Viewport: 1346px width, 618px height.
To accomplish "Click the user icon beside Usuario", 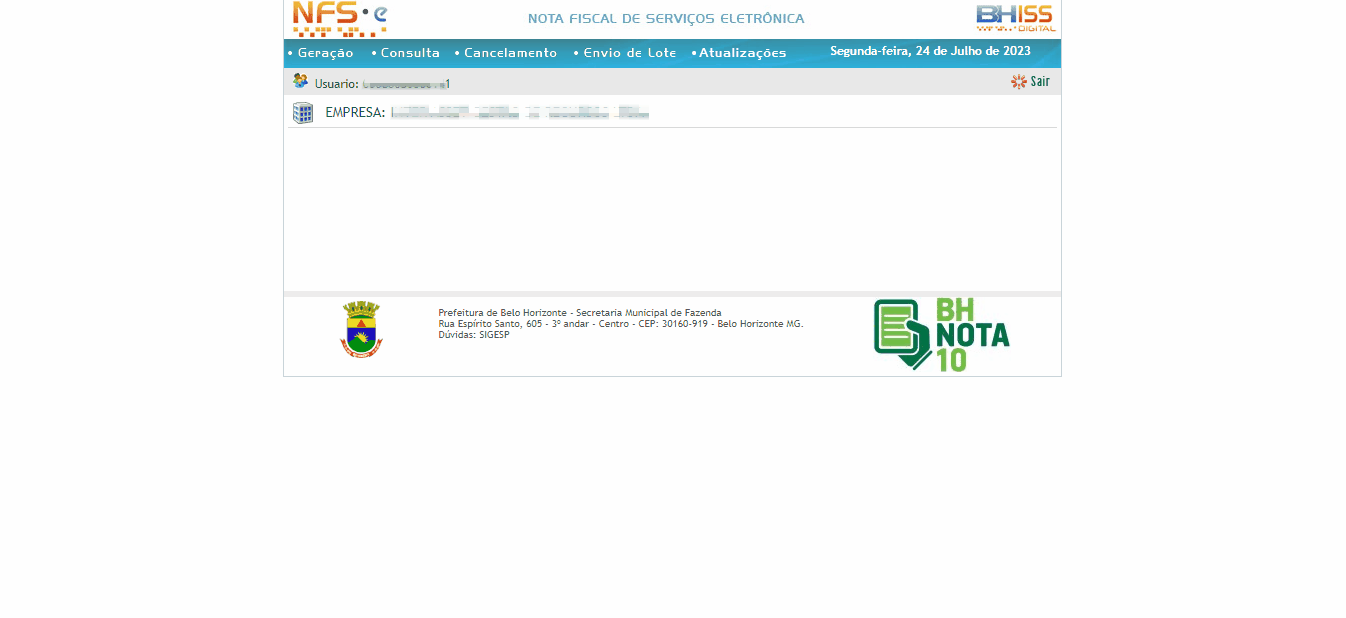I will (300, 81).
